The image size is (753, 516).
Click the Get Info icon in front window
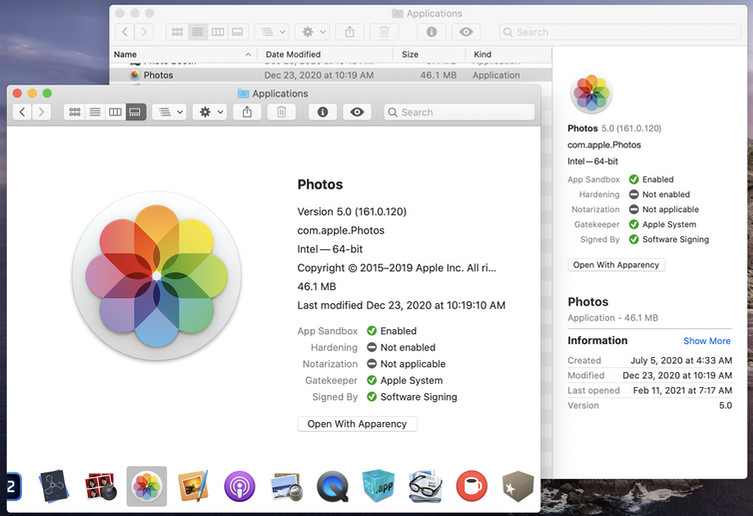pos(323,112)
